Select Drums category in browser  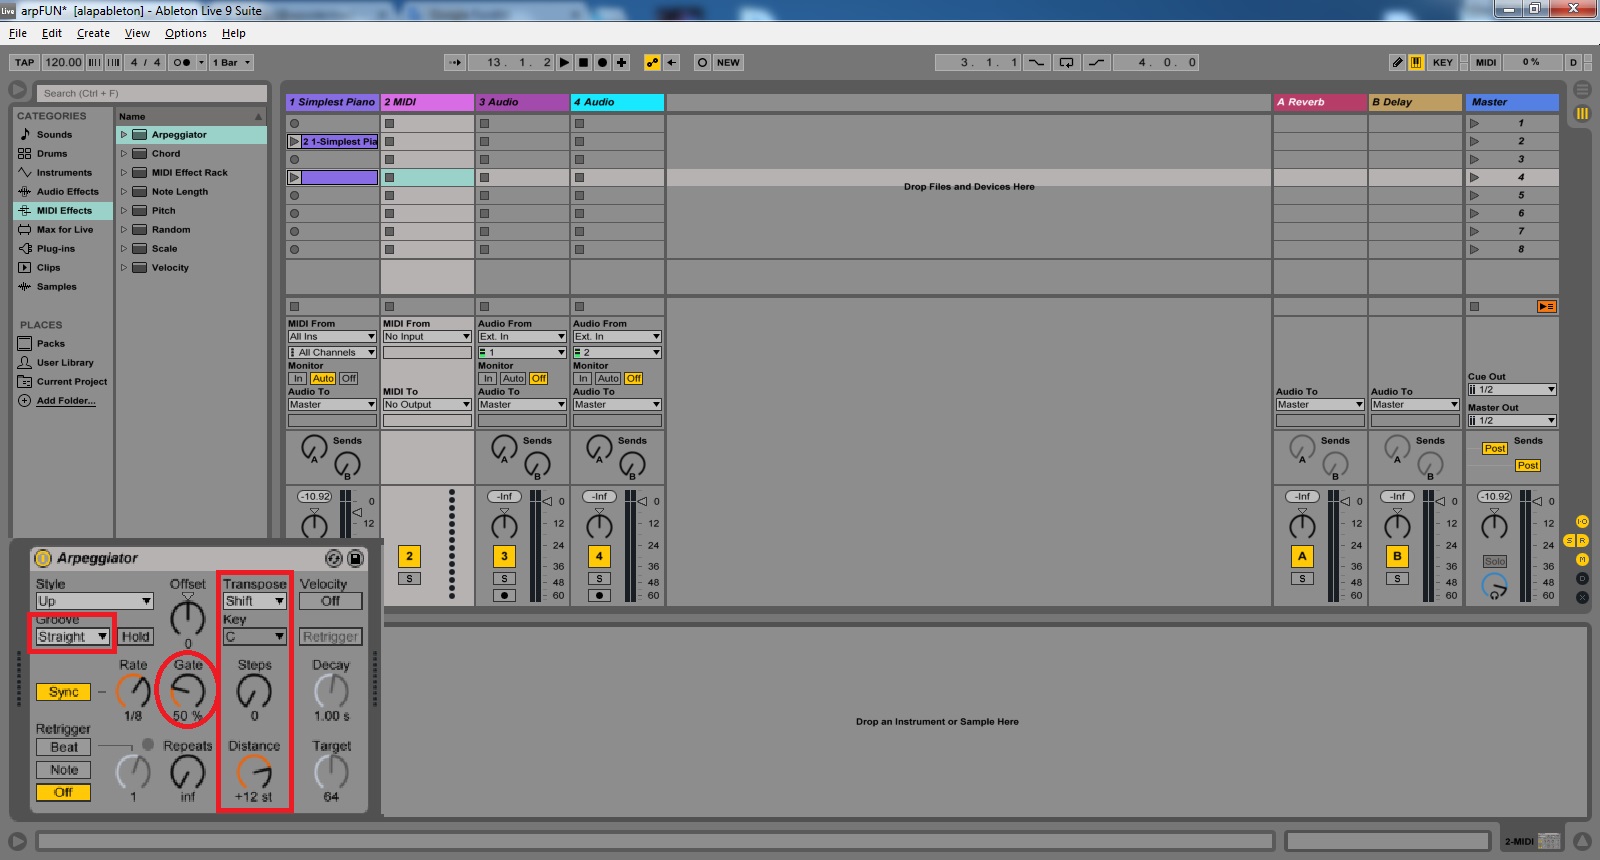[x=52, y=153]
